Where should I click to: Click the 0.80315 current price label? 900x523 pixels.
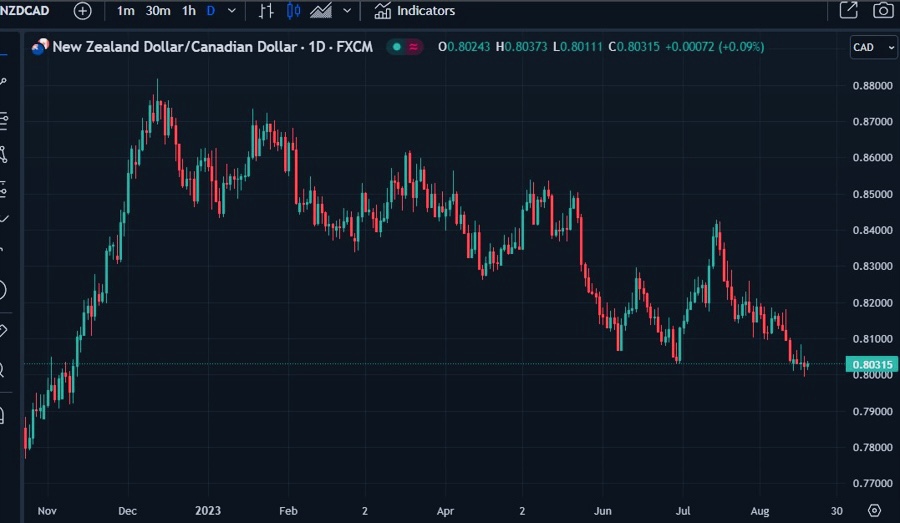click(871, 365)
